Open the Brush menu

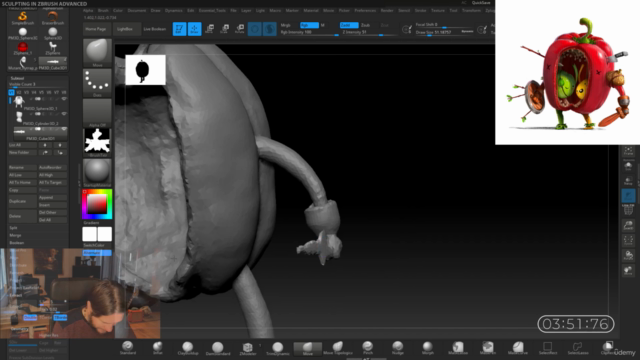click(x=103, y=11)
